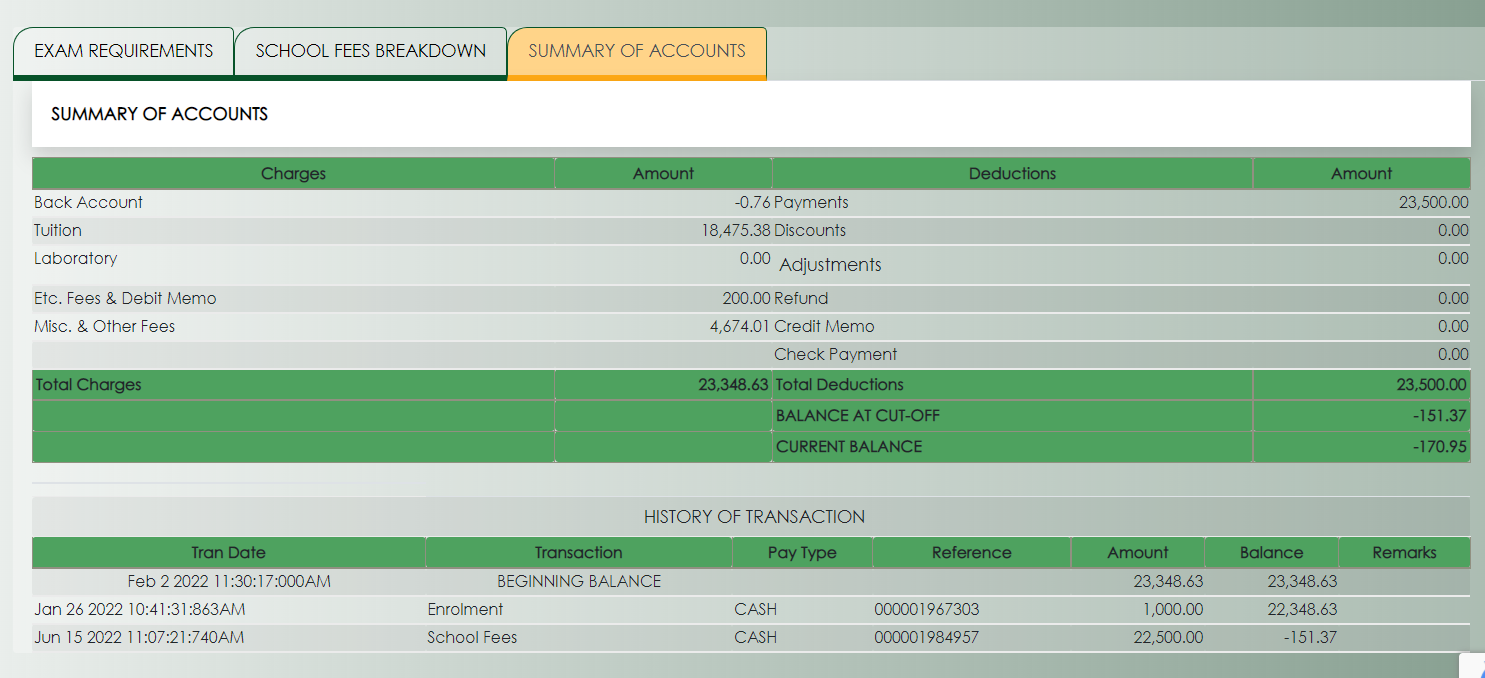This screenshot has width=1485, height=678.
Task: Click the Beginning Balance transaction row
Action: (x=579, y=581)
